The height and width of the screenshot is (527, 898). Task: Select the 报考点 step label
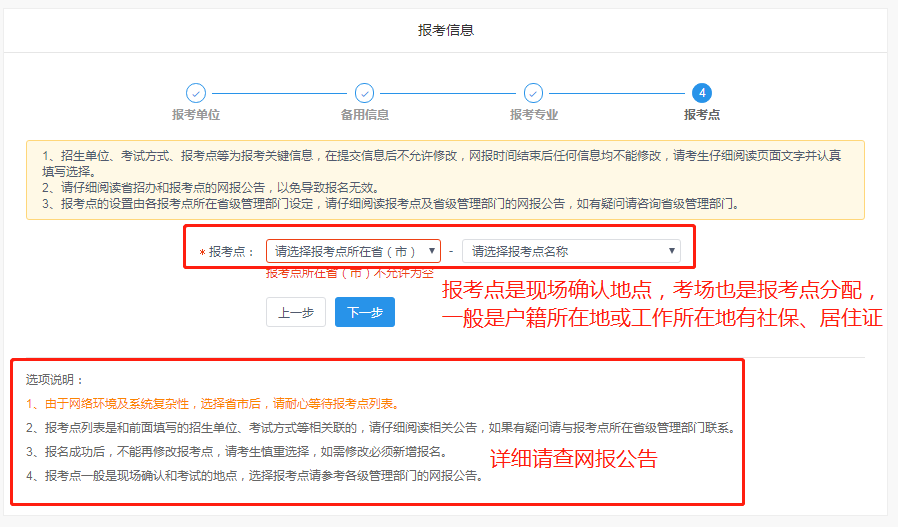[702, 115]
